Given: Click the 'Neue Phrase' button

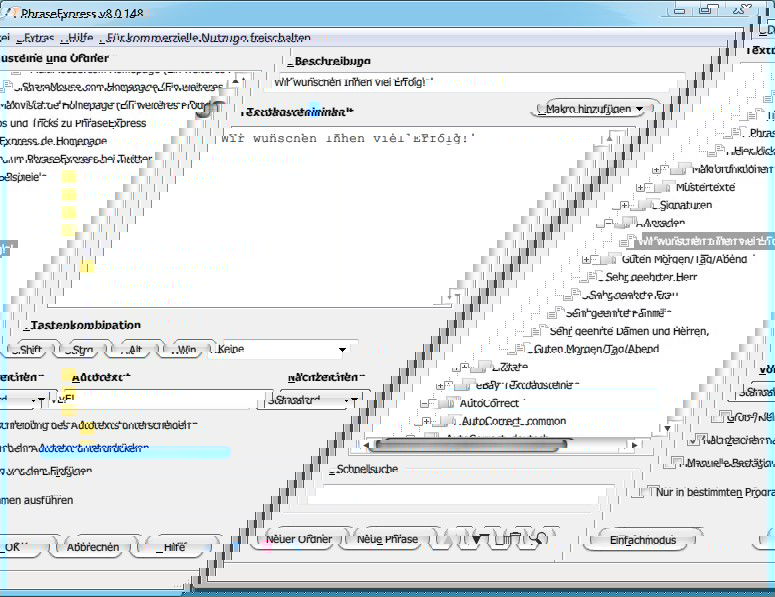Looking at the screenshot, I should tap(388, 539).
